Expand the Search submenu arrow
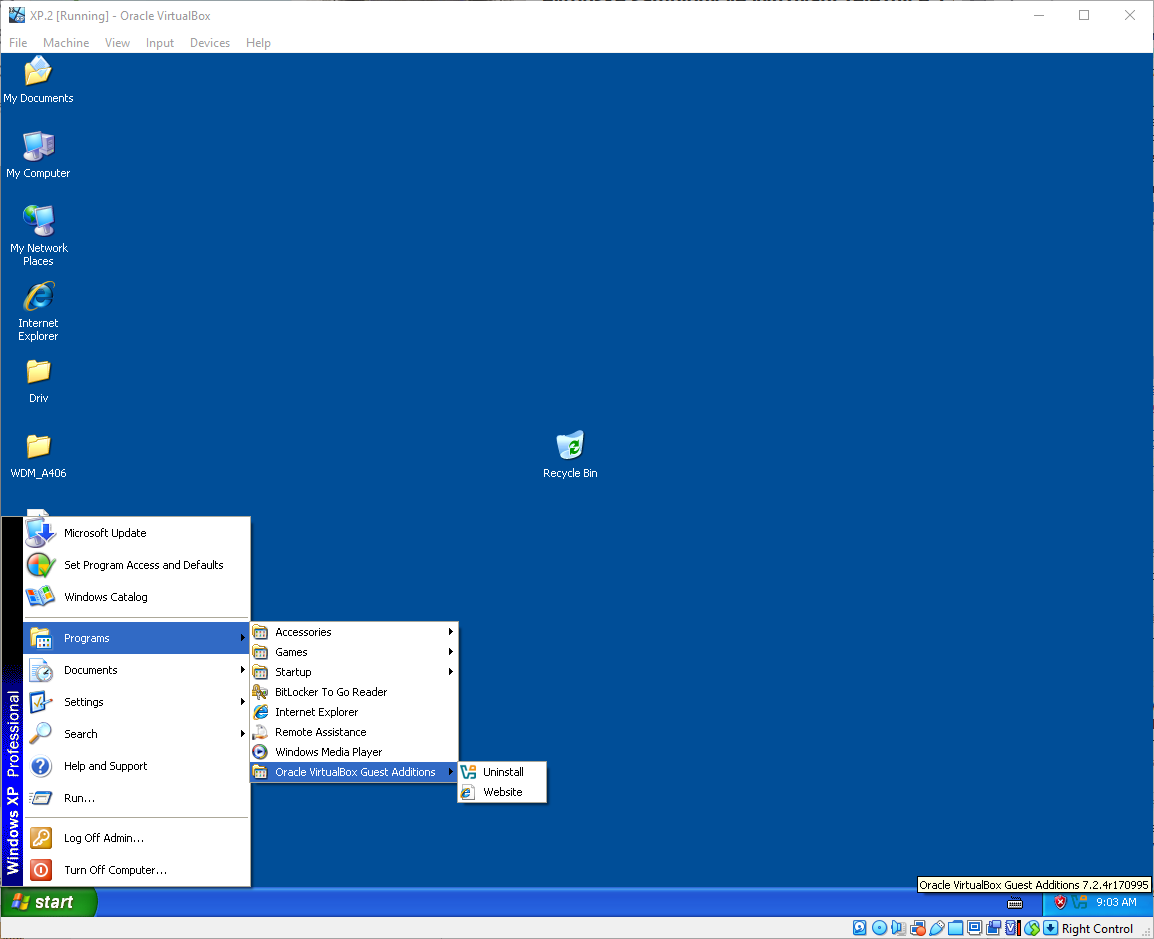This screenshot has height=939, width=1154. pos(242,734)
